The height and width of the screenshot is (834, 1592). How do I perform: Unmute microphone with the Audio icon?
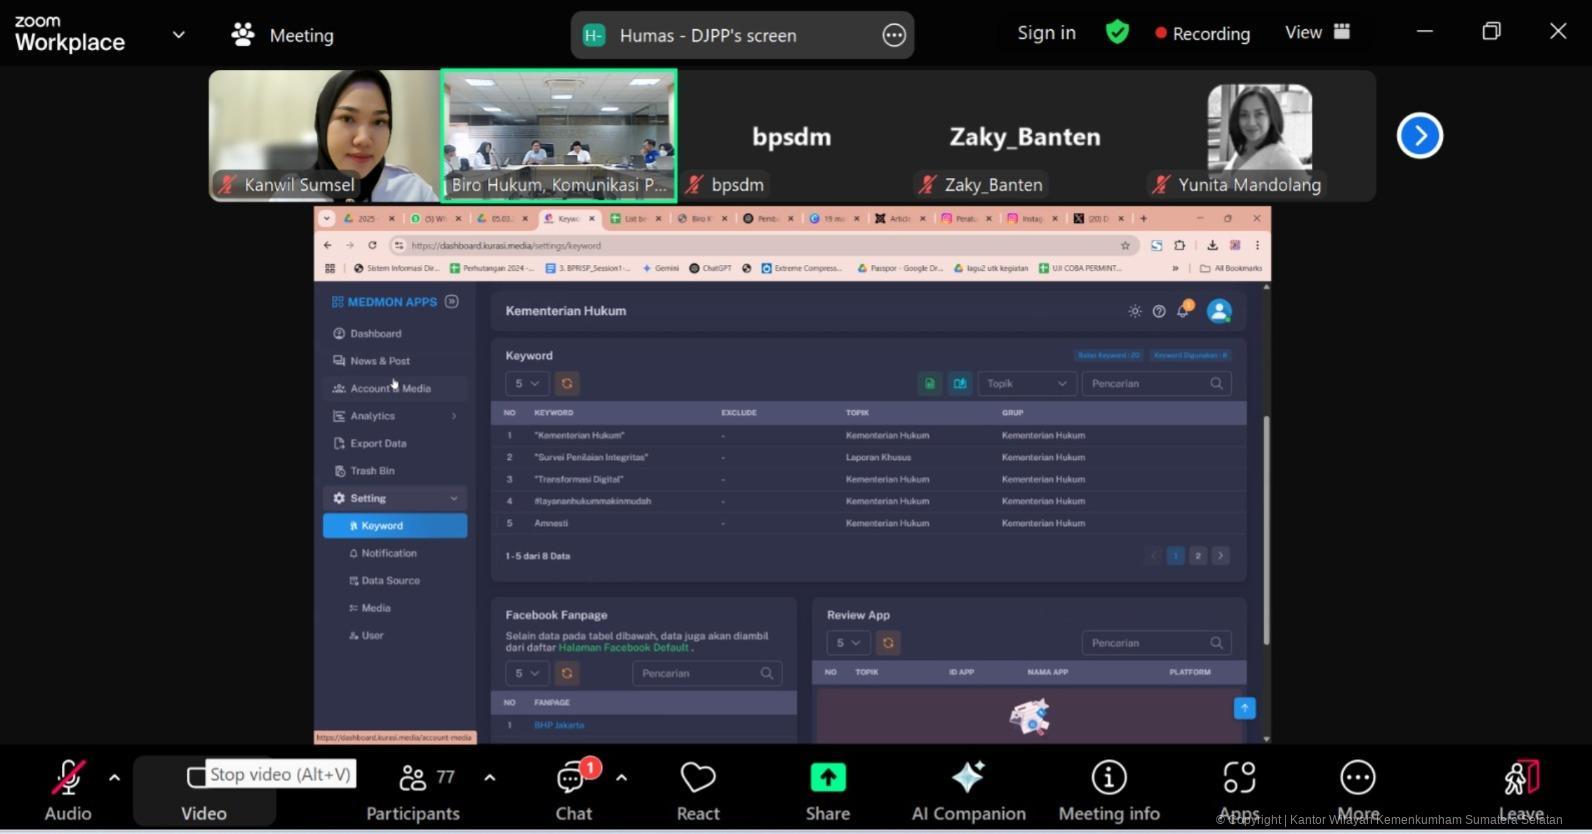click(68, 779)
